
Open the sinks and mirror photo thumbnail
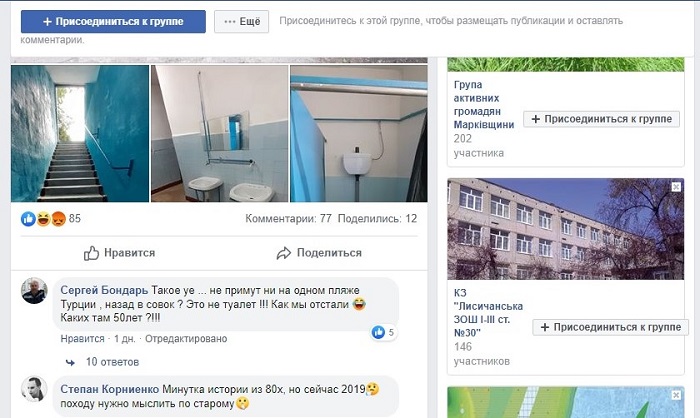[220, 134]
